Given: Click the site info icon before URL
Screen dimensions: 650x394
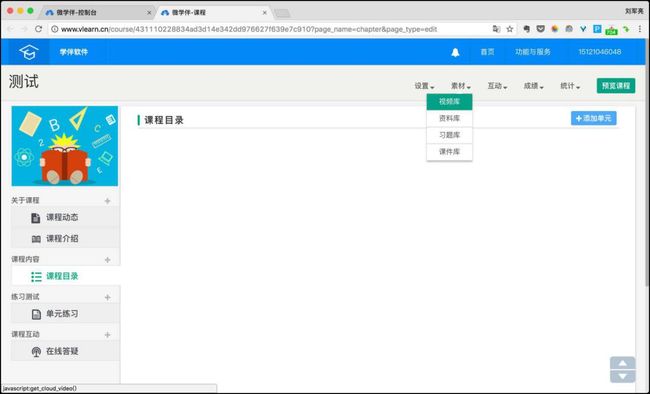Looking at the screenshot, I should 54,29.
